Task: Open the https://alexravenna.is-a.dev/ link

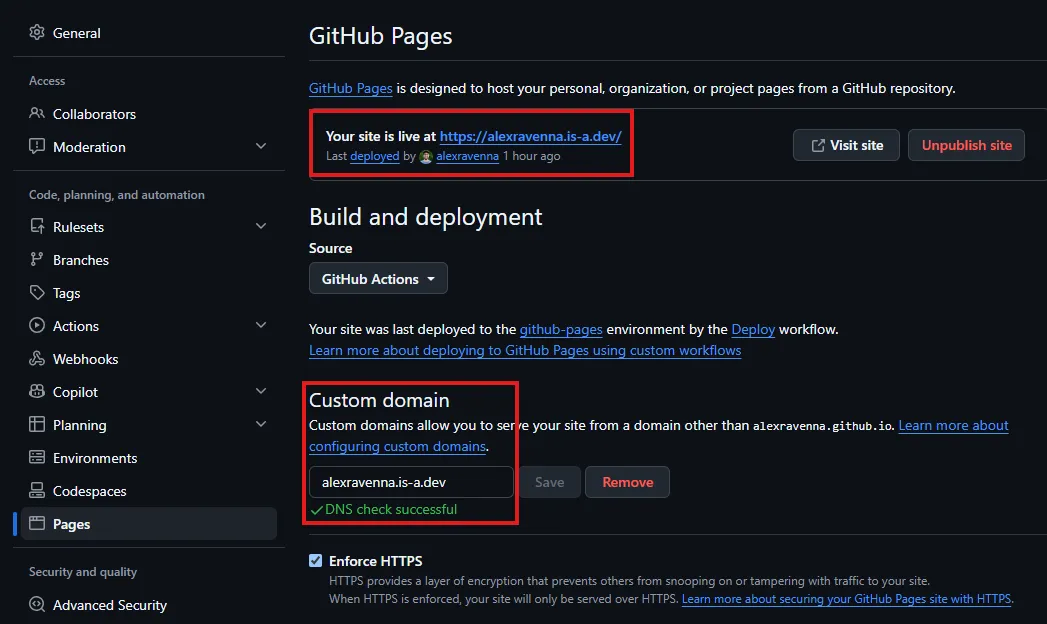Action: coord(530,136)
